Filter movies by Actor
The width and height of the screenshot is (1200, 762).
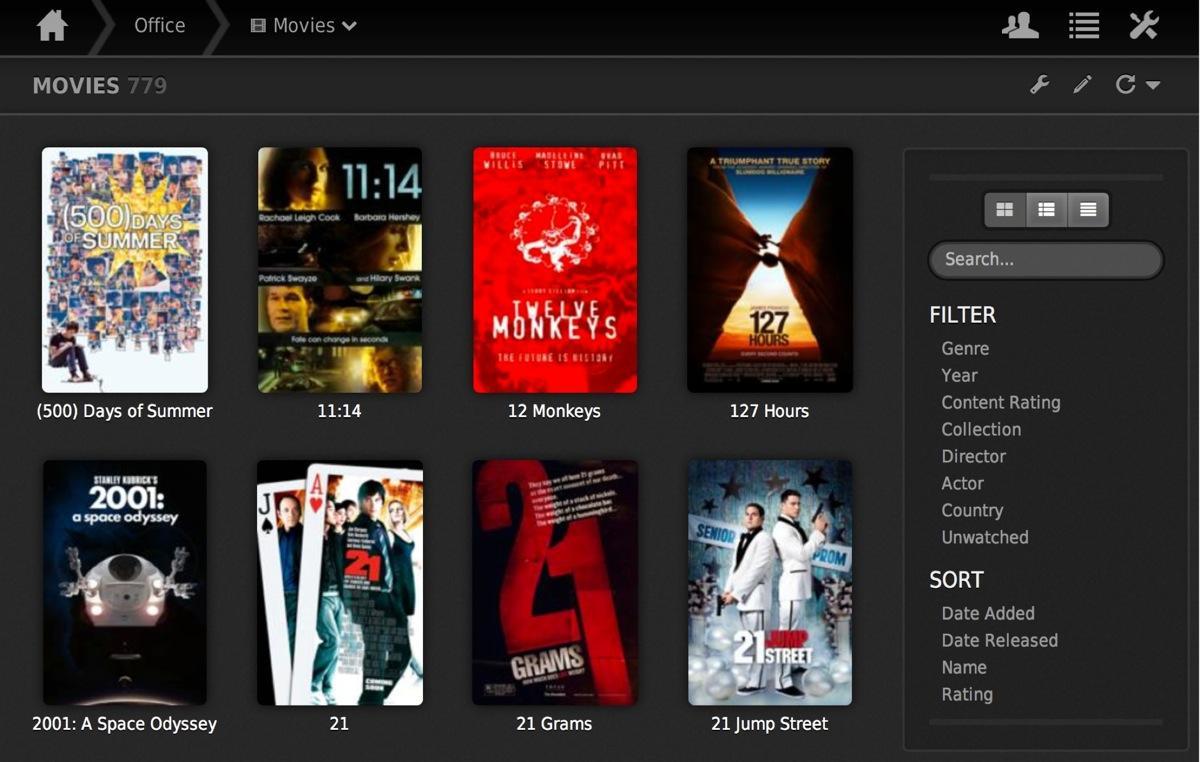coord(962,484)
